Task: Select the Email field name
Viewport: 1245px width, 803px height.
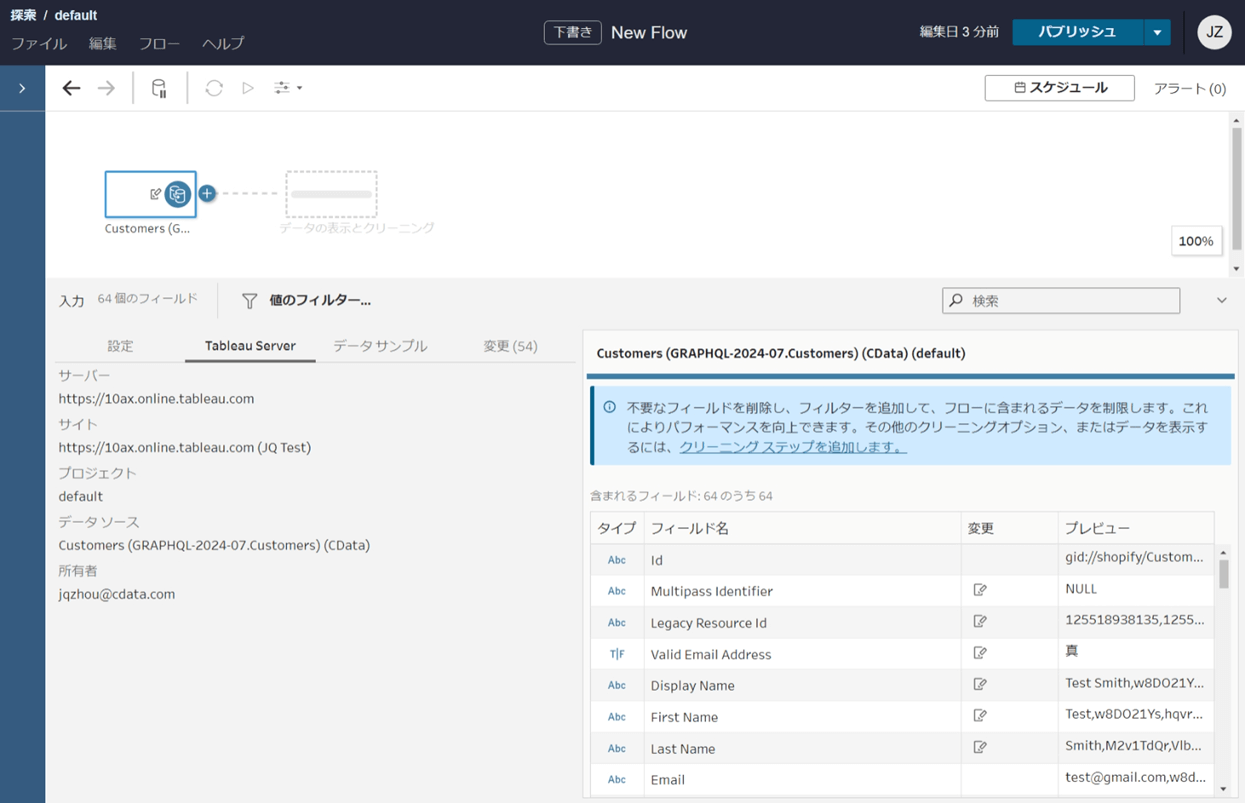Action: 668,780
